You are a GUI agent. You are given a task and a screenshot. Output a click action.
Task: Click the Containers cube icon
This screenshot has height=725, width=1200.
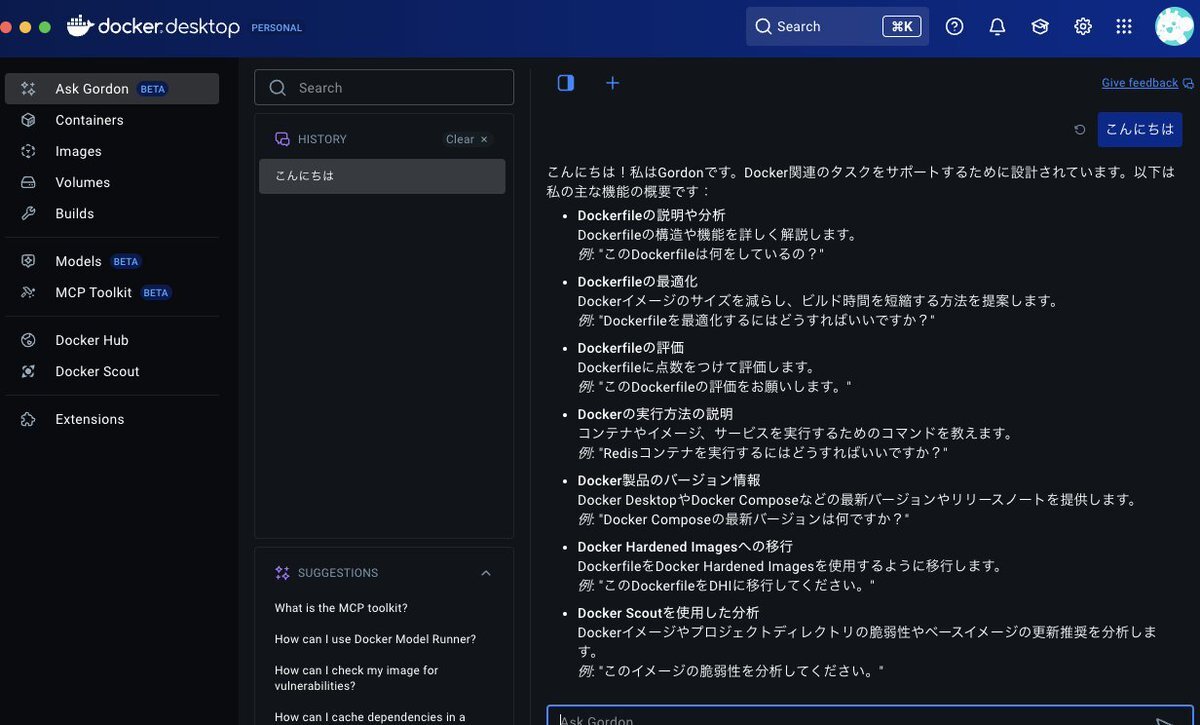click(29, 120)
